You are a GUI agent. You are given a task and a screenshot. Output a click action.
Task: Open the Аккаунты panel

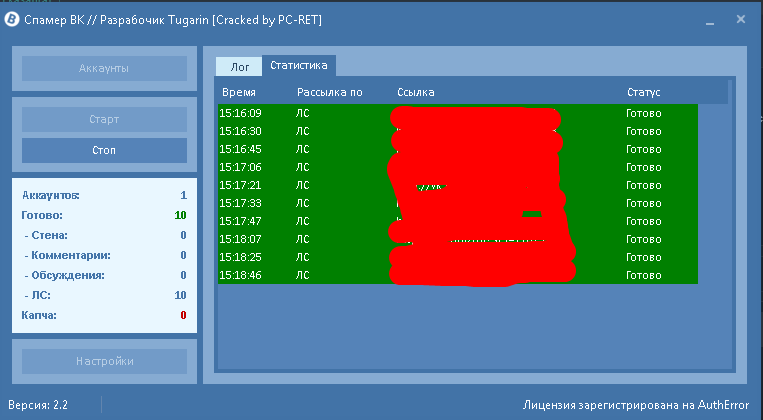point(104,68)
